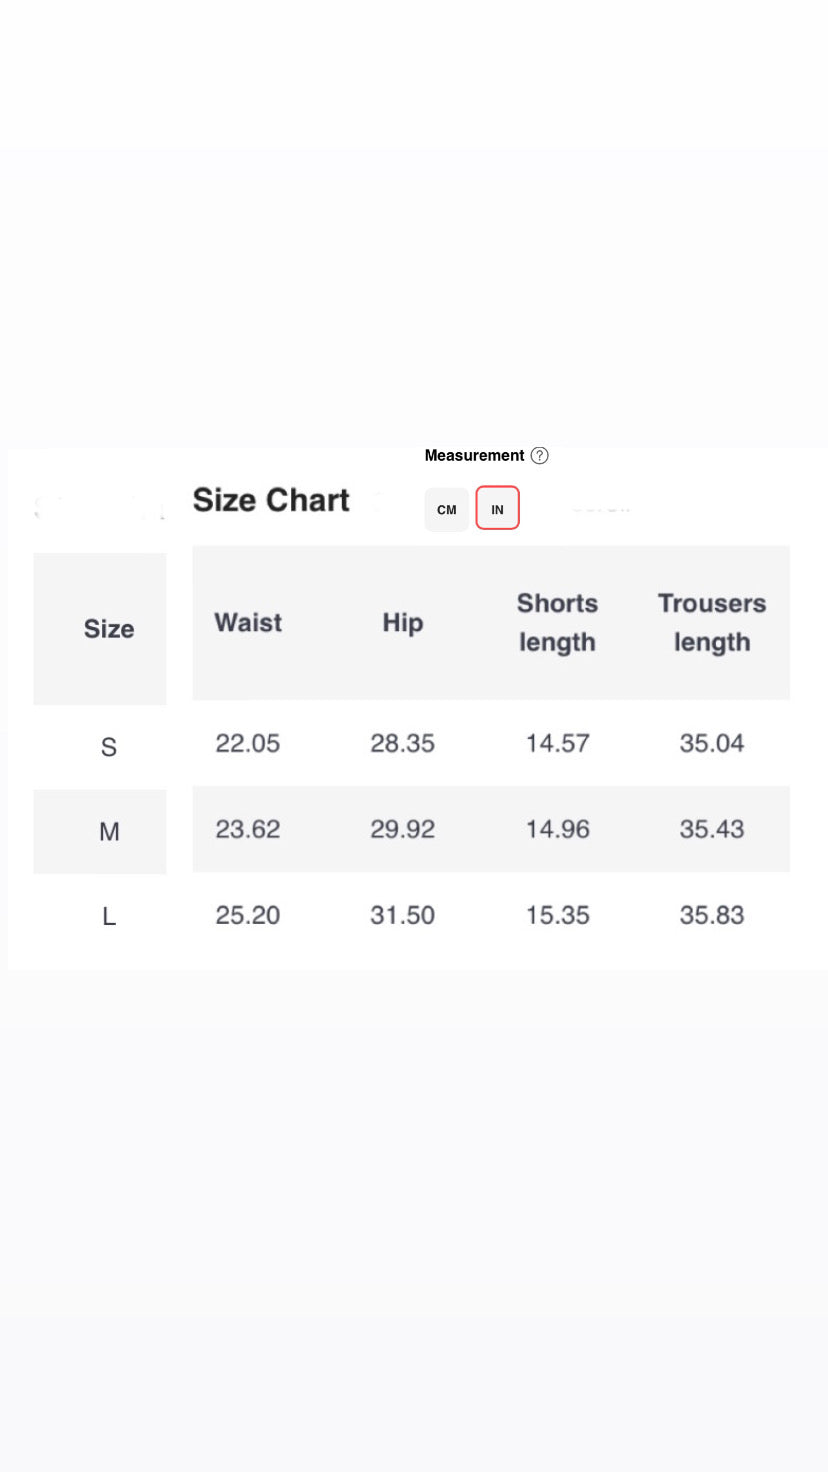Click the Measurement help question mark icon
828x1472 pixels.
point(539,455)
